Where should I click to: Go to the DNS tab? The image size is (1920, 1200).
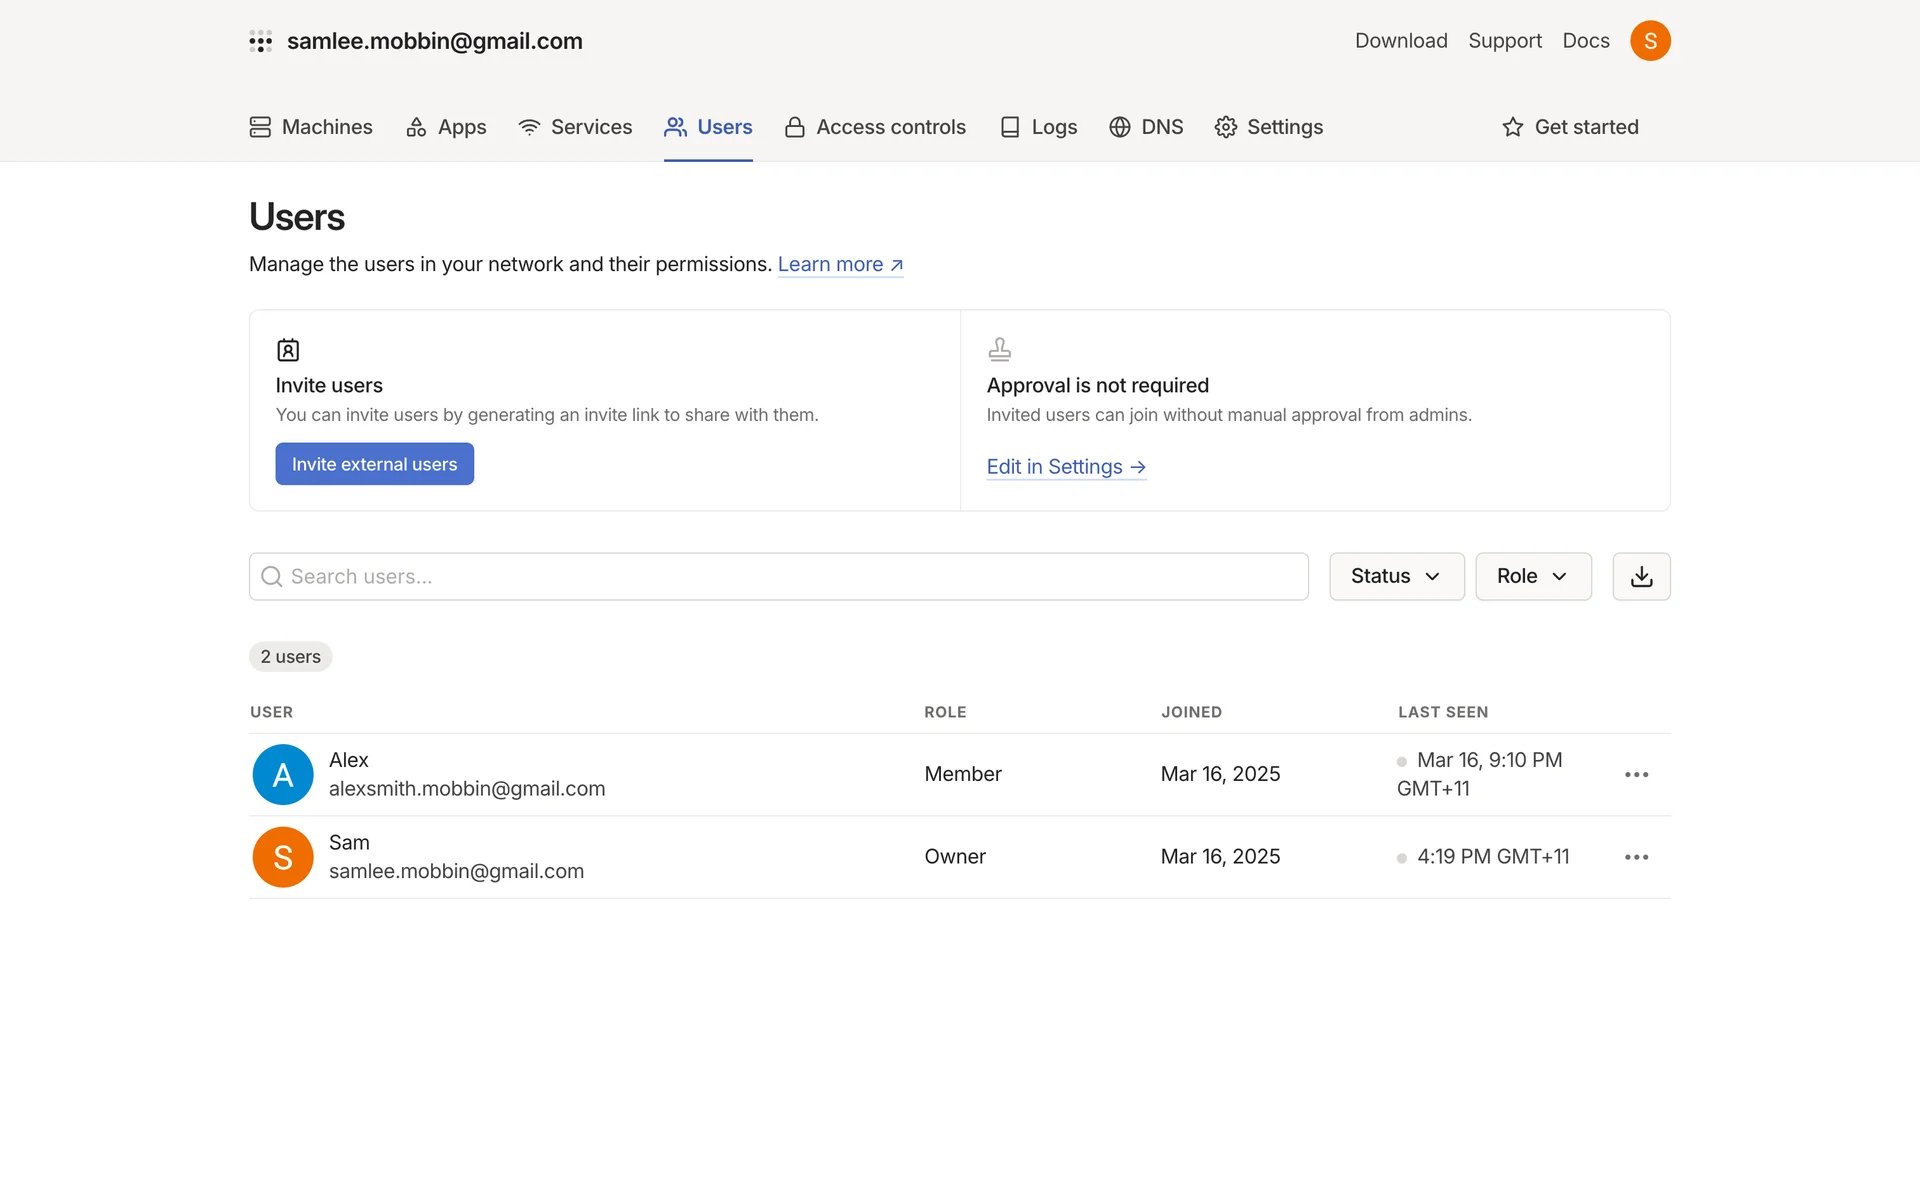[x=1146, y=127]
